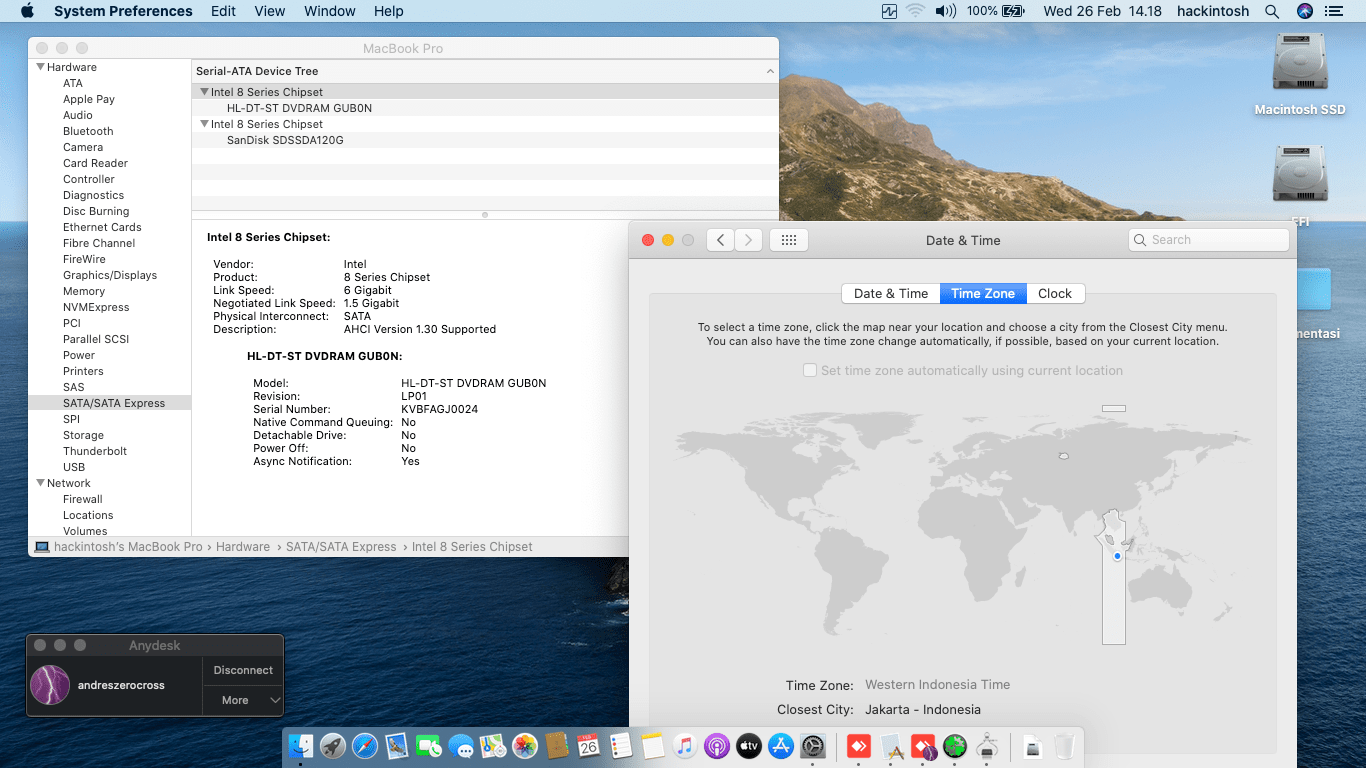
Task: Collapse the Hardware section in the sidebar
Action: point(41,67)
